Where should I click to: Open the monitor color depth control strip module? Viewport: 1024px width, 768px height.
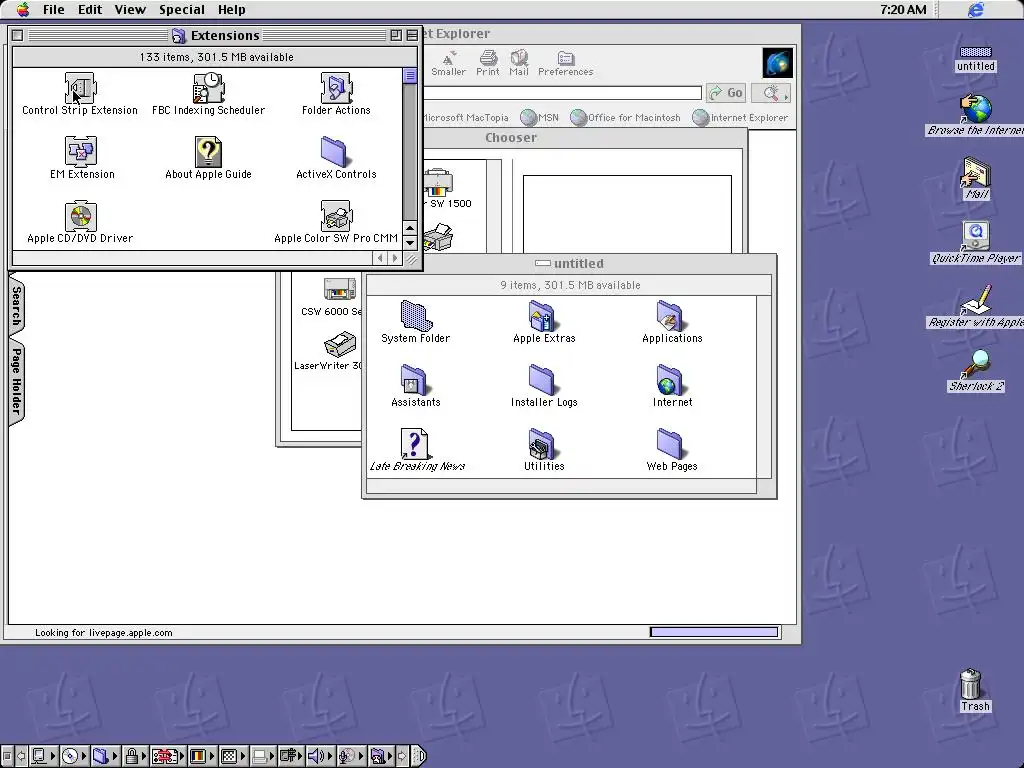coord(202,756)
